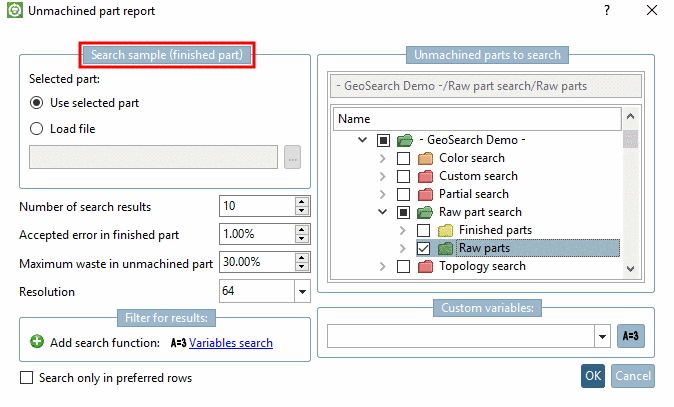Check the Topology search checkbox
674x407 pixels.
(403, 266)
